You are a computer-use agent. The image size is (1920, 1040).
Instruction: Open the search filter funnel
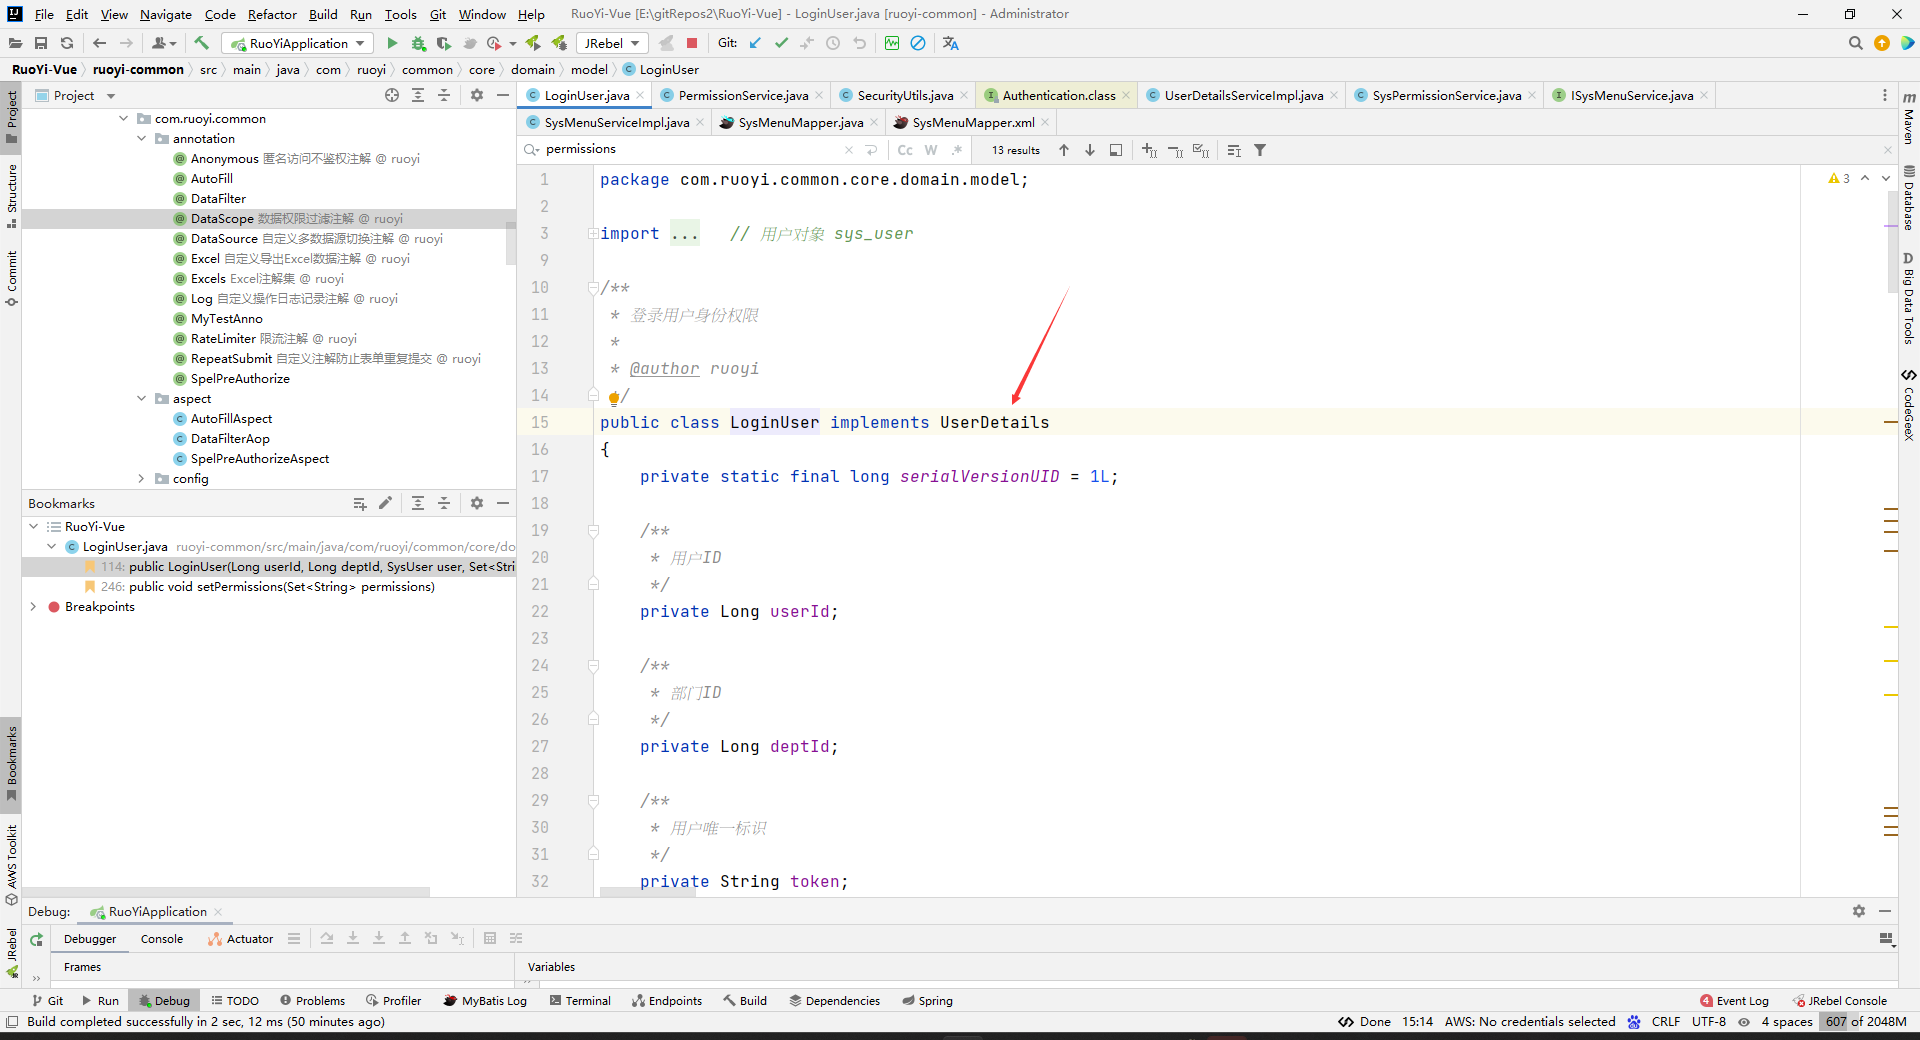pos(1260,150)
